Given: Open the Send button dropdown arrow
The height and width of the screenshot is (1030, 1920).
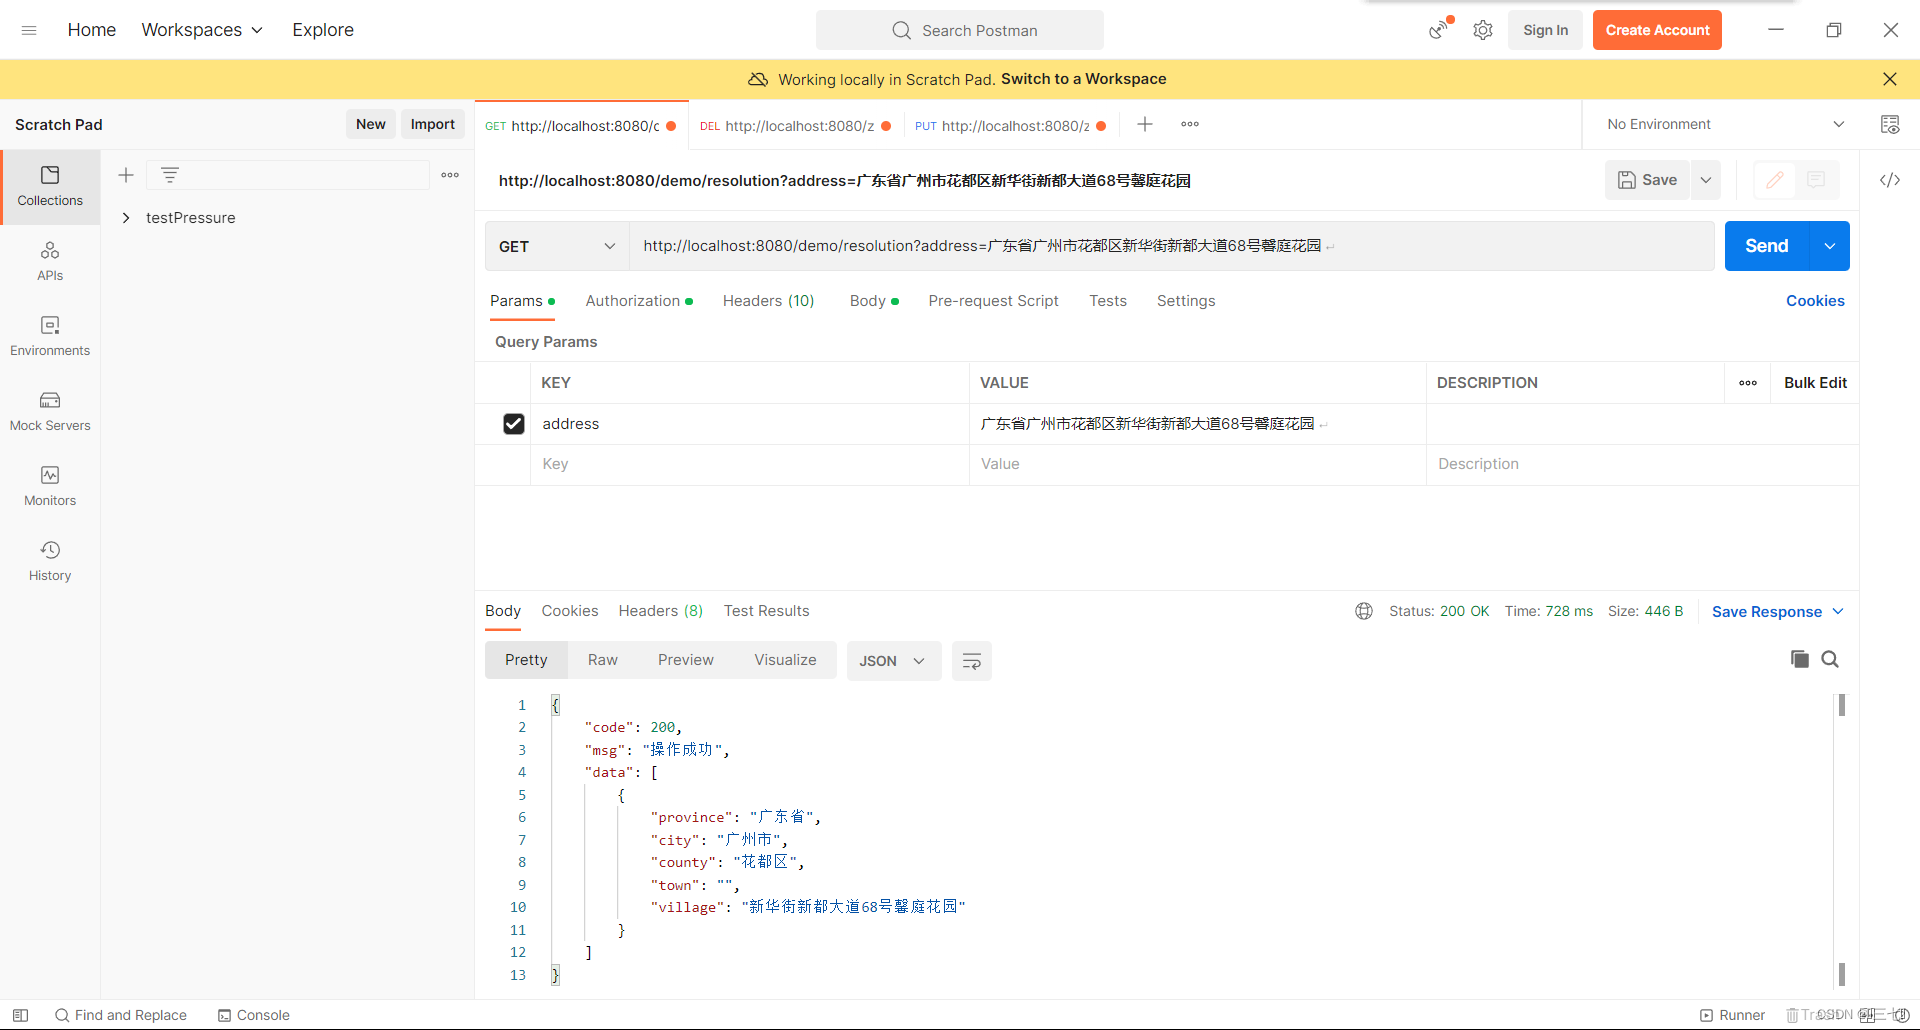Looking at the screenshot, I should [x=1829, y=246].
